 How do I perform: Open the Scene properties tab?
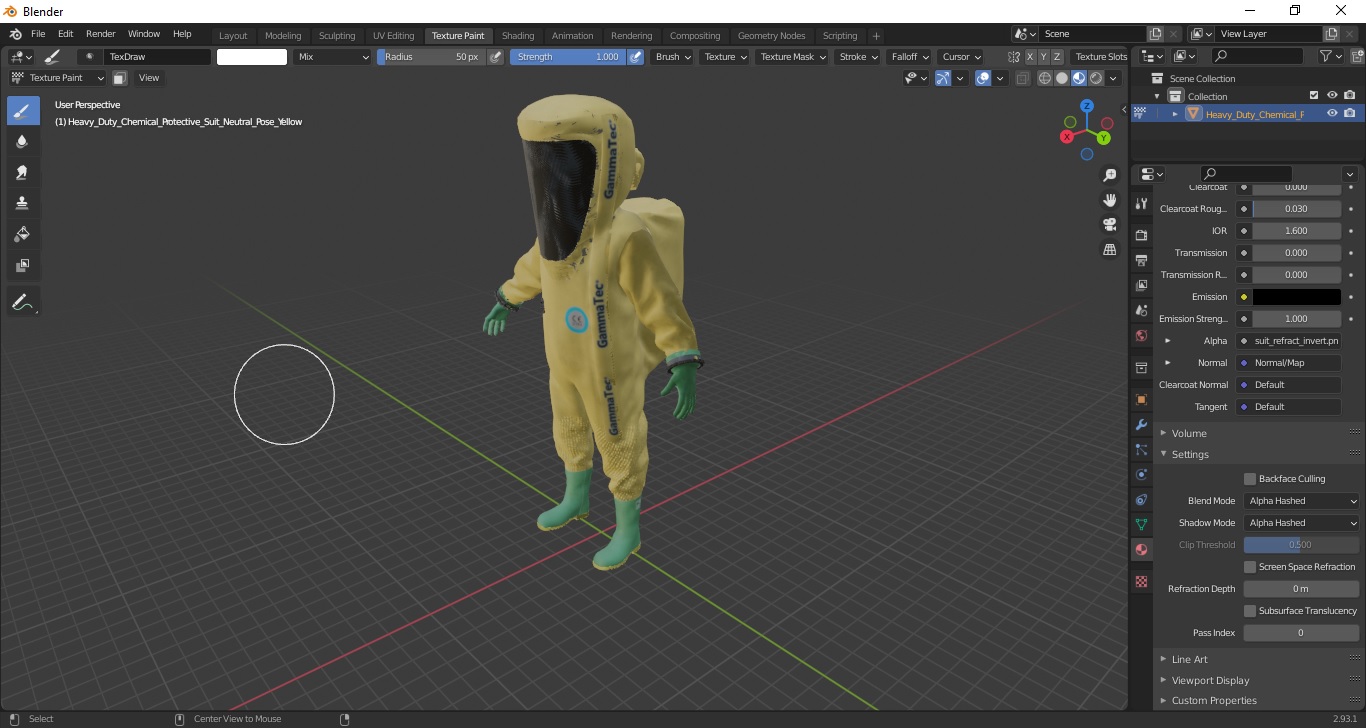click(1141, 310)
